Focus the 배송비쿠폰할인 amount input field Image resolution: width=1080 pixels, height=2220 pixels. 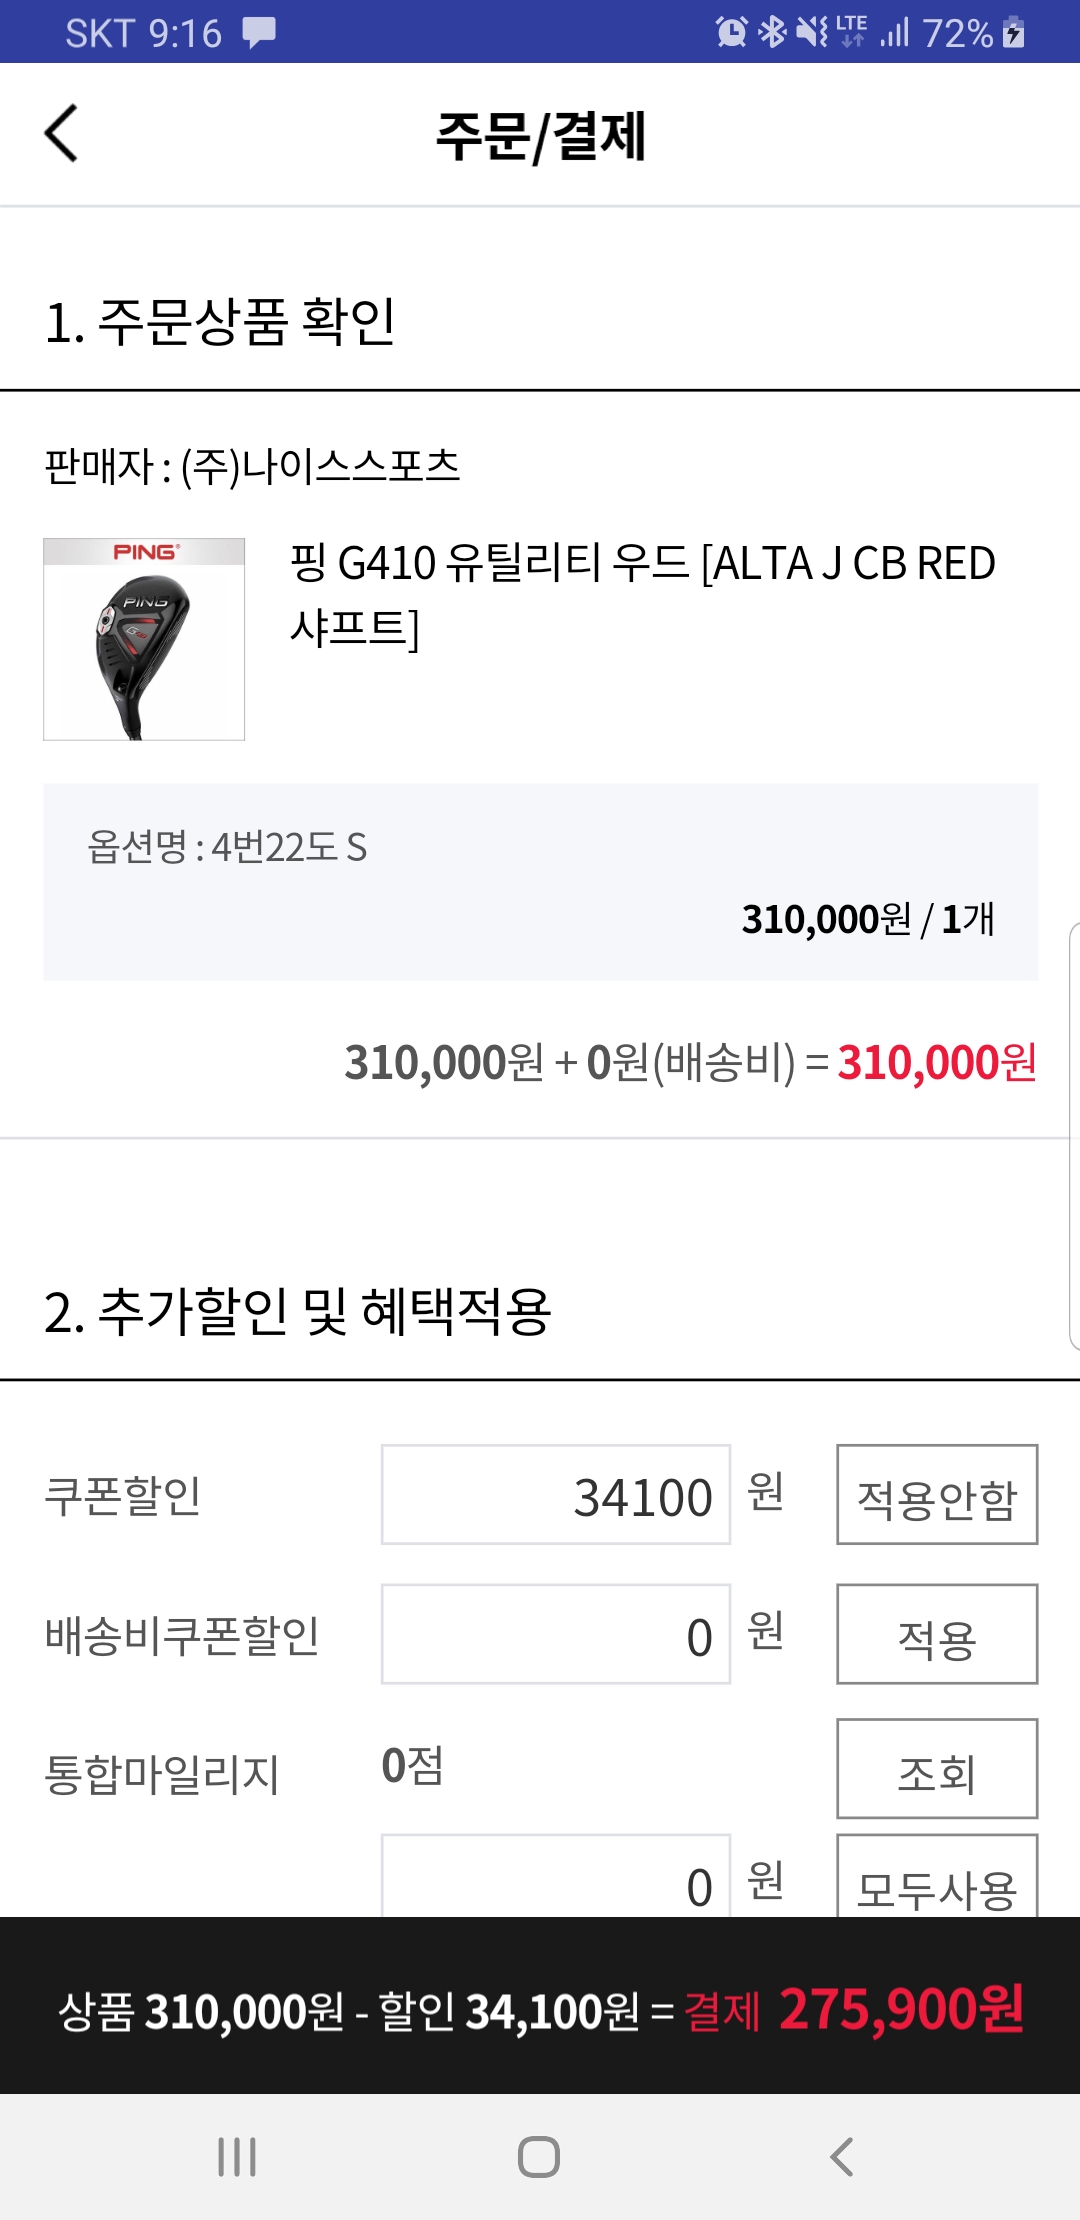point(556,1635)
